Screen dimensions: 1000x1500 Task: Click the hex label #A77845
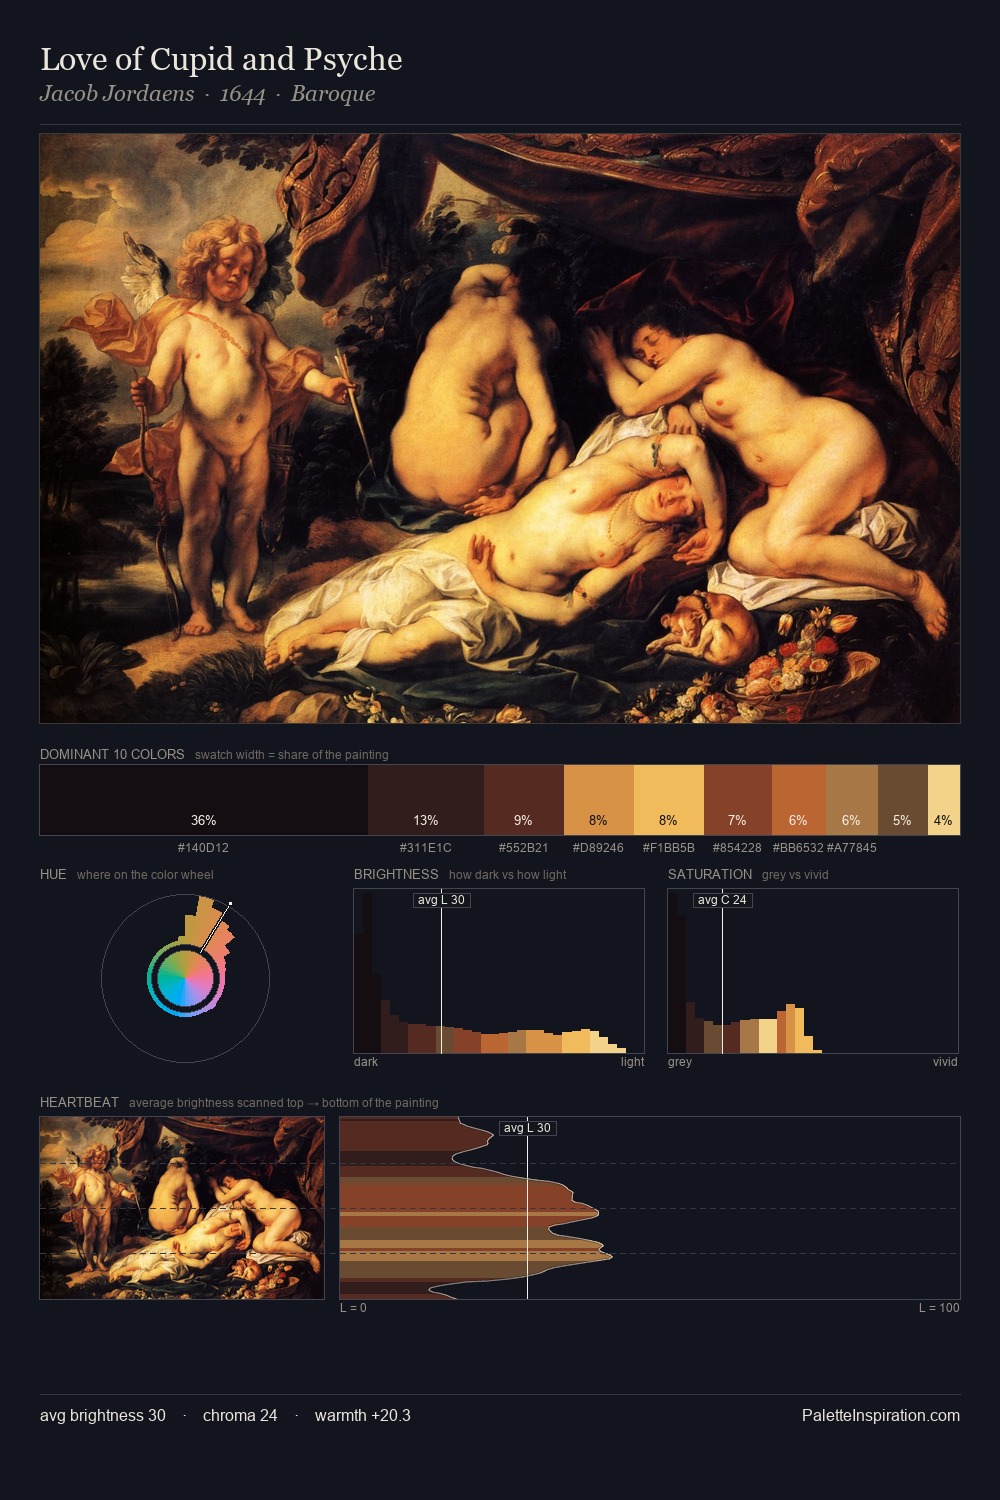coord(851,848)
